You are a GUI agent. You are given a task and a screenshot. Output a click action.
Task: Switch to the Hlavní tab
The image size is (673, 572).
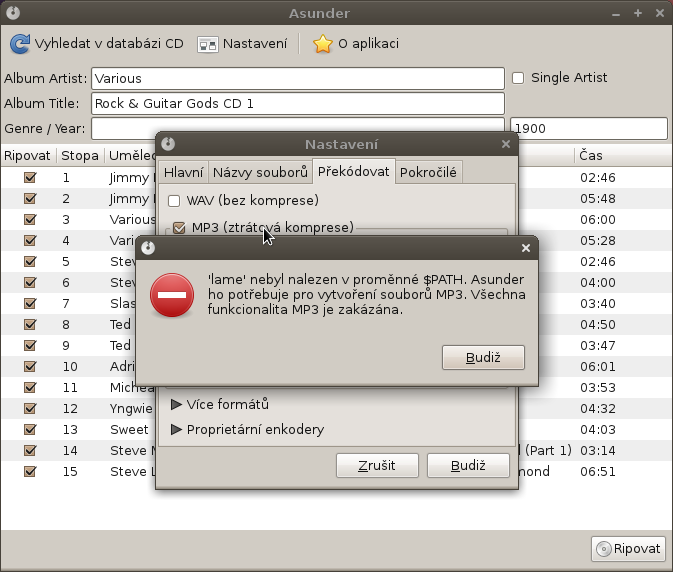(183, 173)
